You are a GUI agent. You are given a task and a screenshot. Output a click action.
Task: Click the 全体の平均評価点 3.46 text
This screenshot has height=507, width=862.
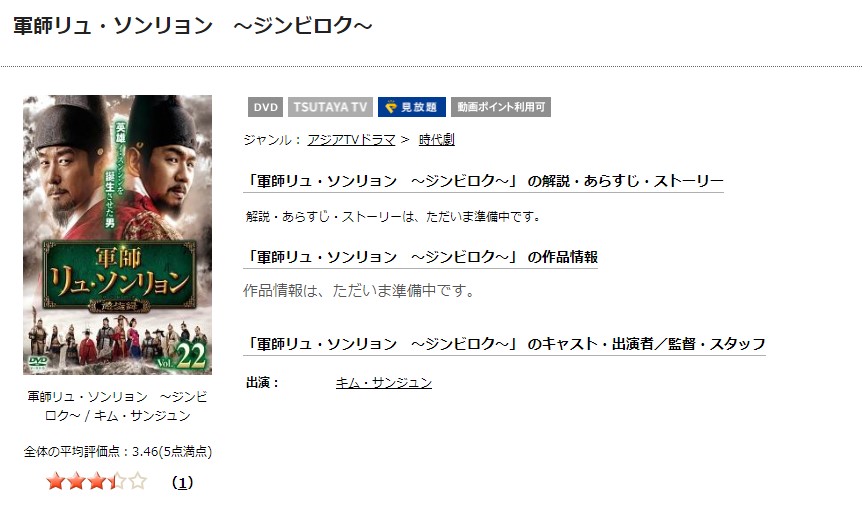(118, 451)
